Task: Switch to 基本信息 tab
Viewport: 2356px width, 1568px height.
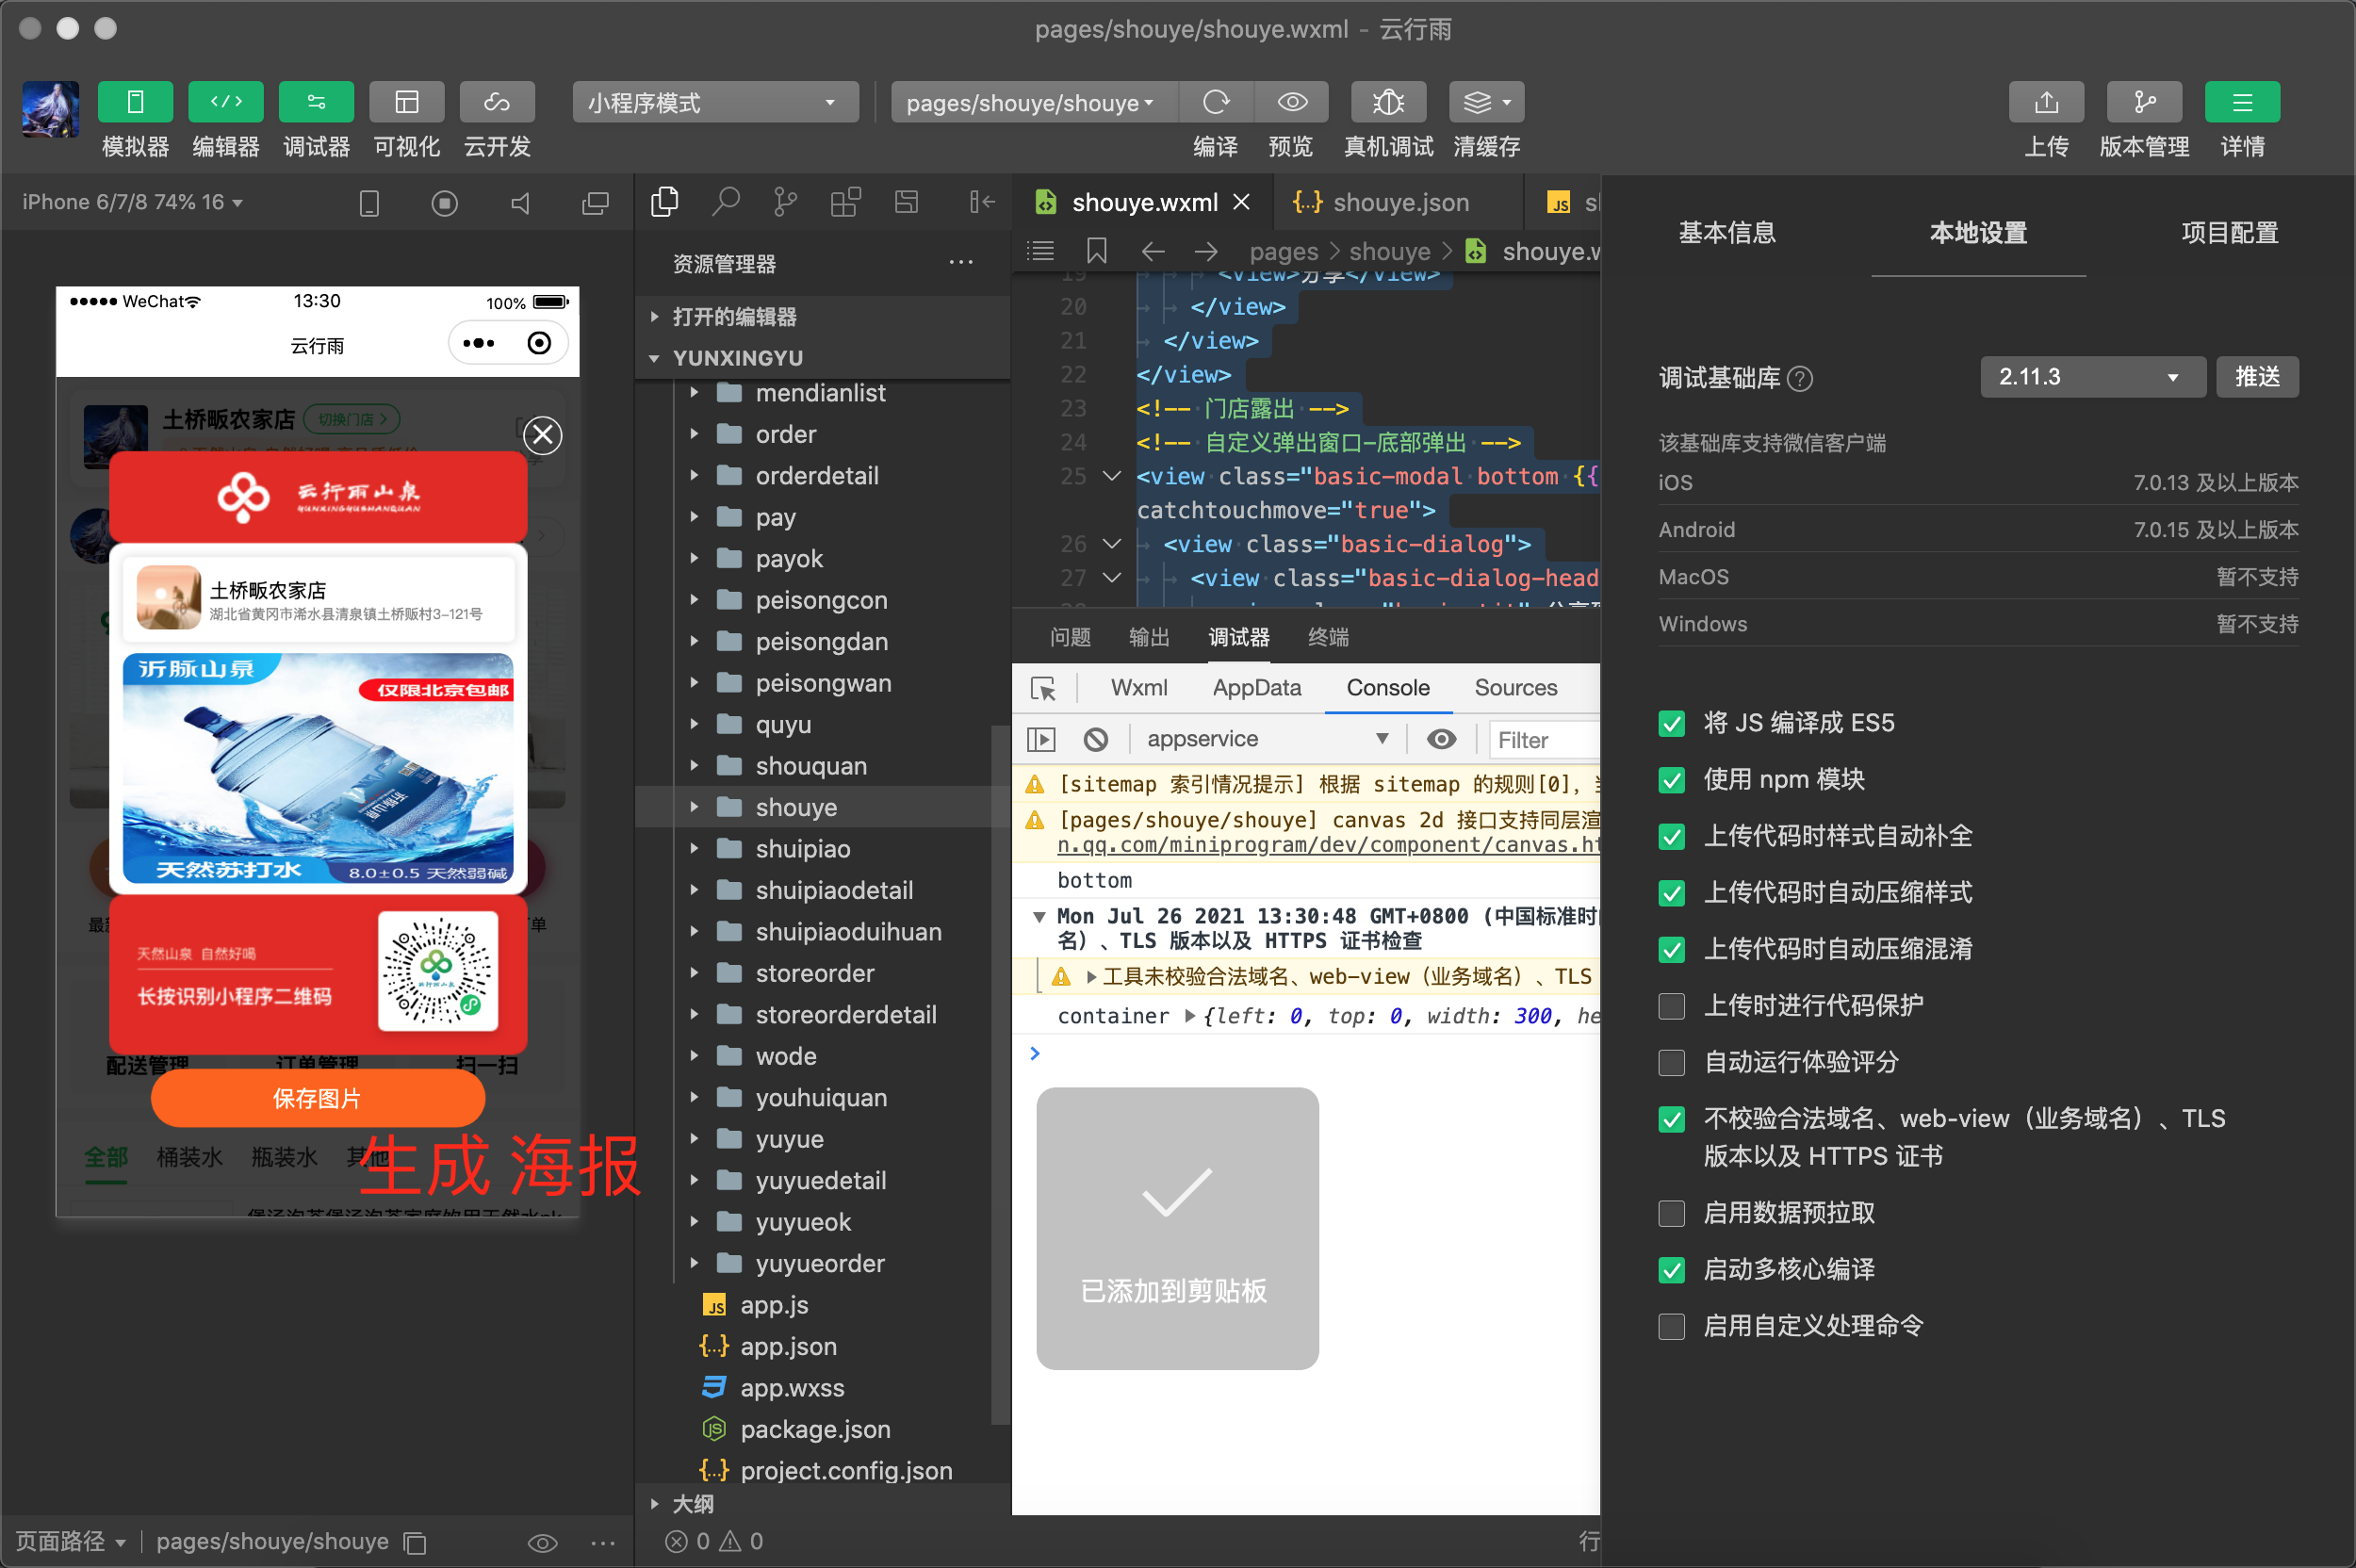Action: pyautogui.click(x=1727, y=232)
